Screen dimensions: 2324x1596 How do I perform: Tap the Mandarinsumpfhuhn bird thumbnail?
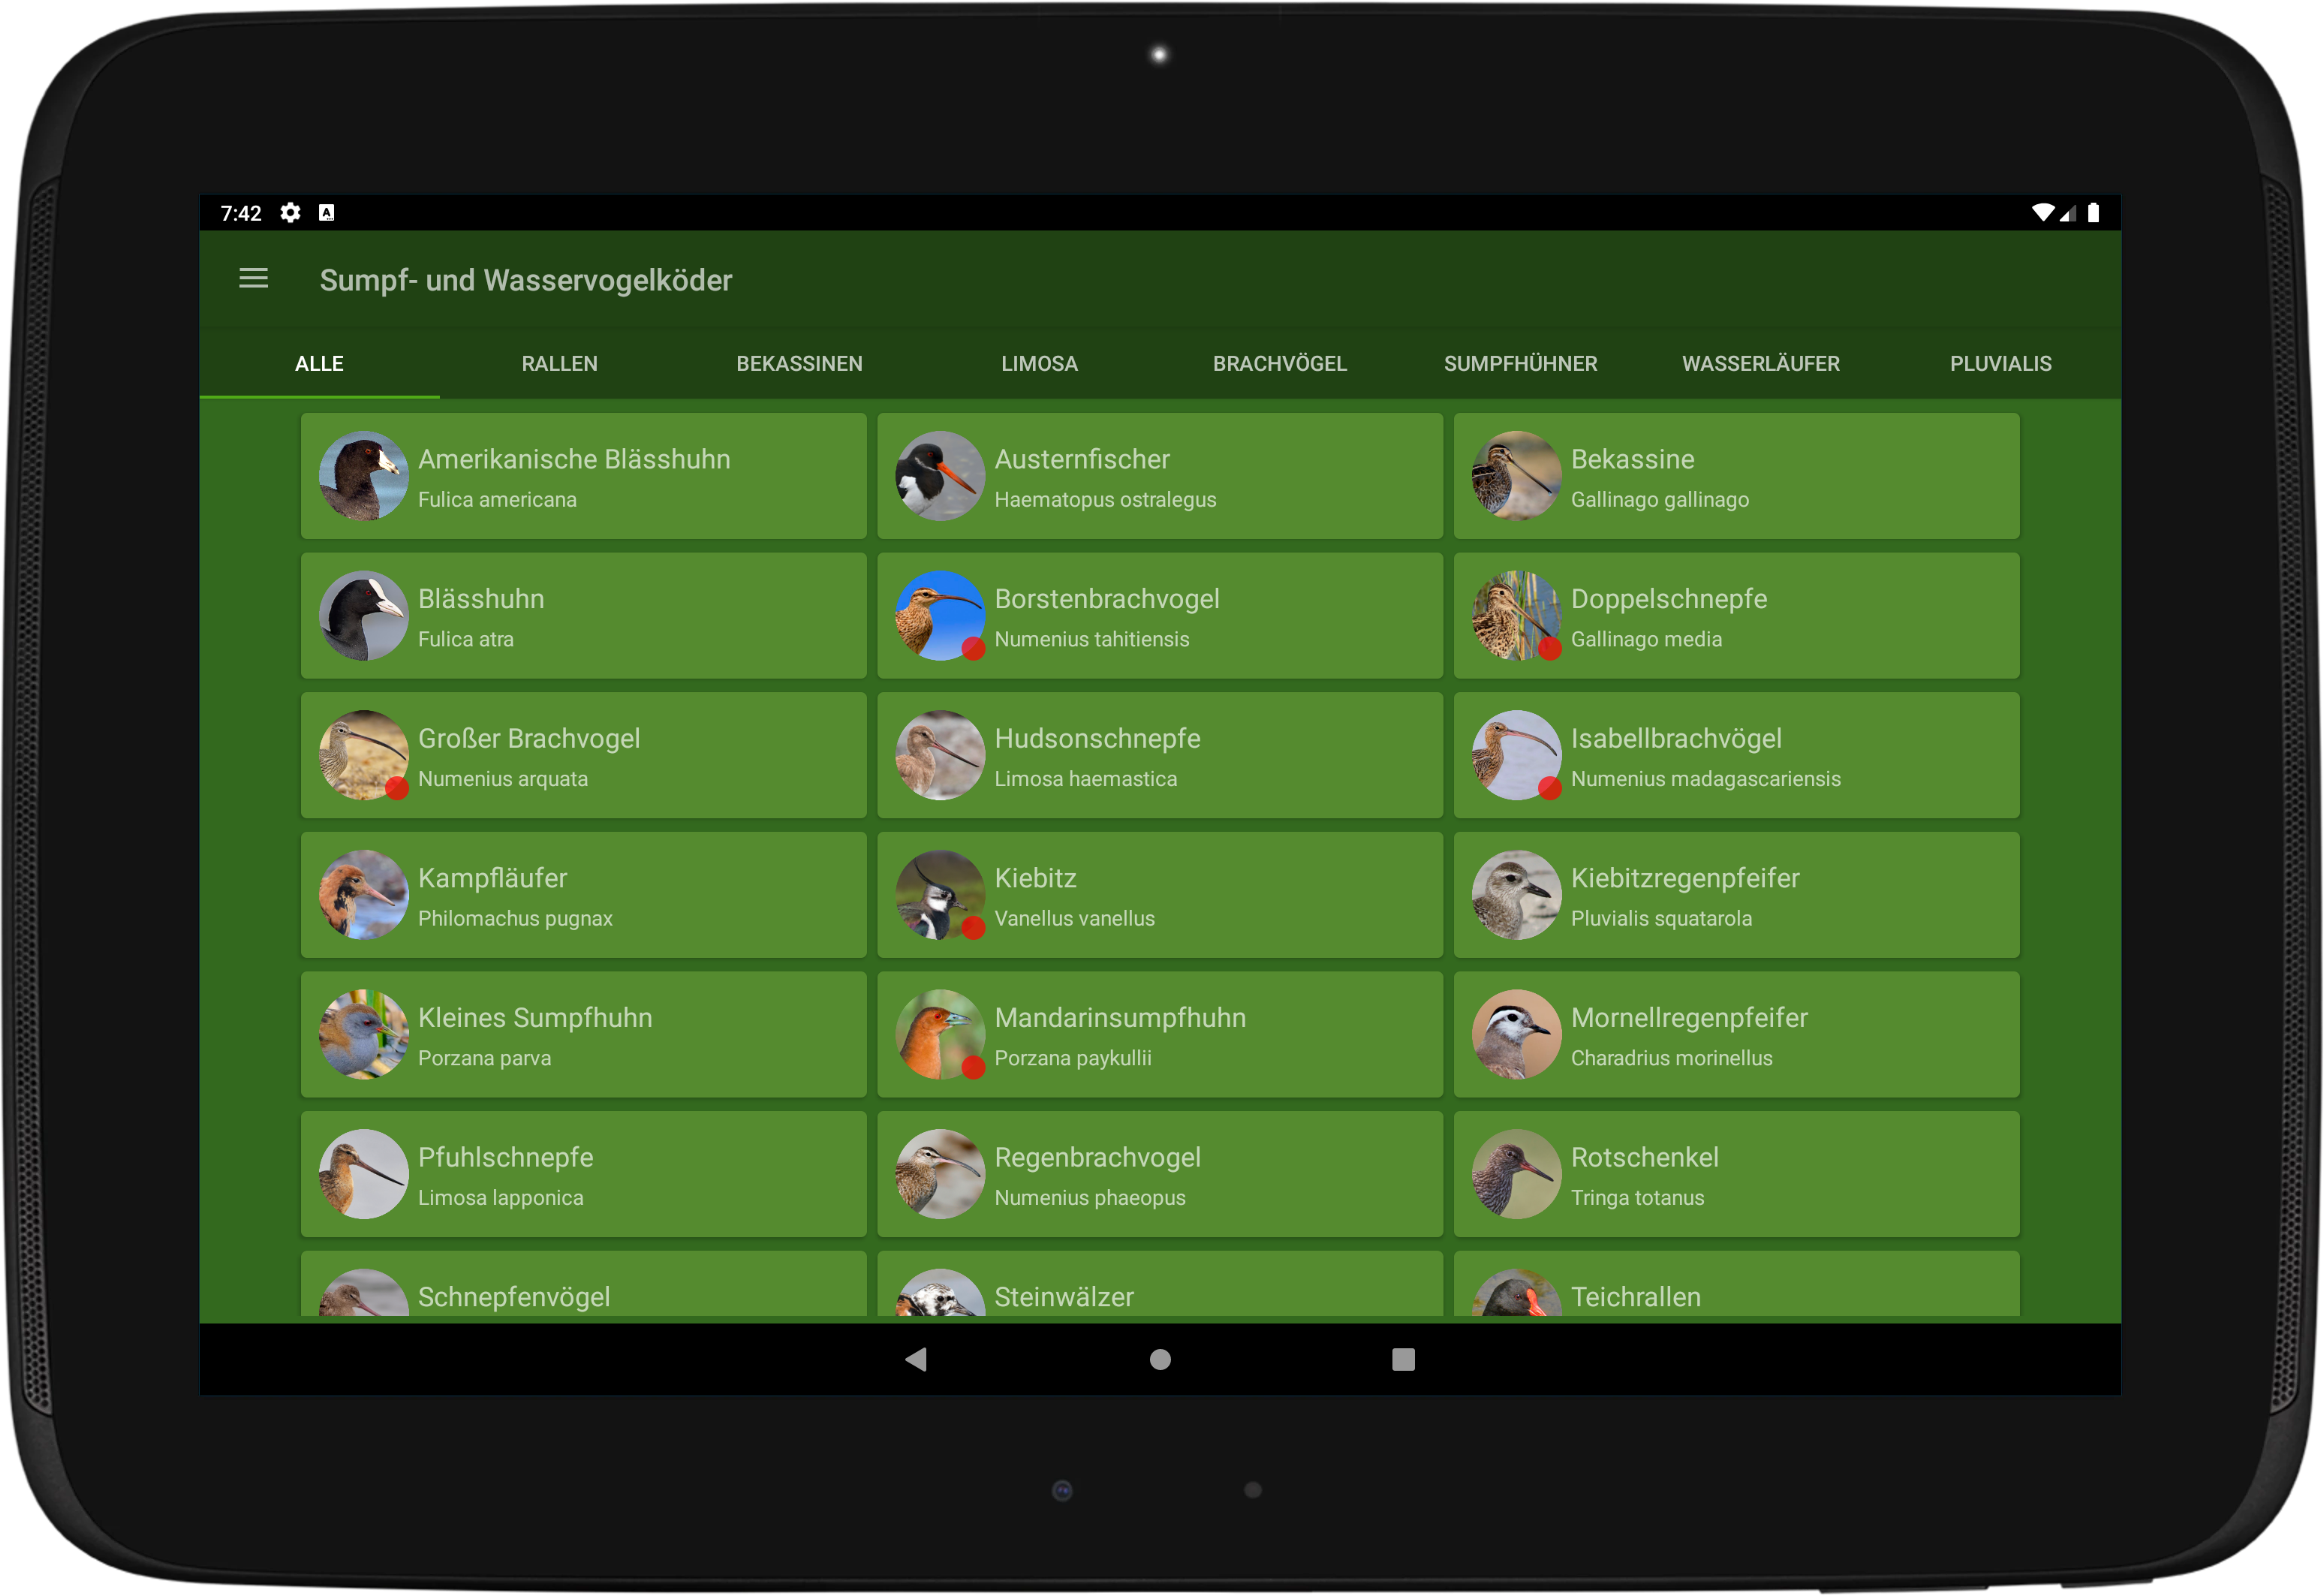point(940,1035)
